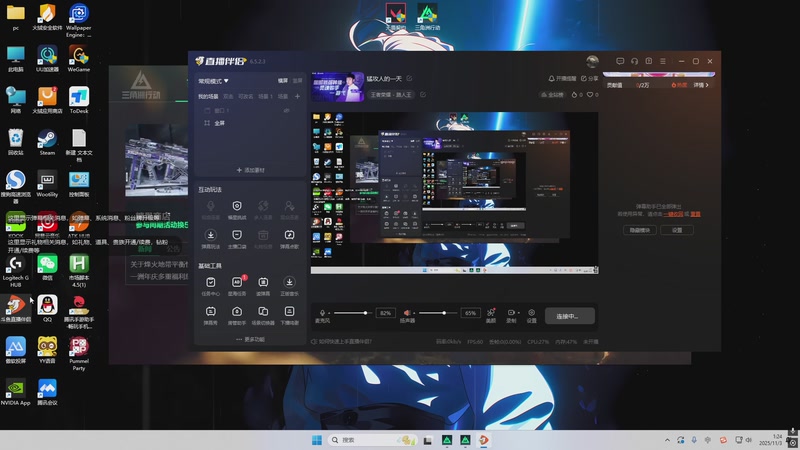Click the 添加素材 add source button
Image resolution: width=800 pixels, height=450 pixels.
tap(250, 170)
